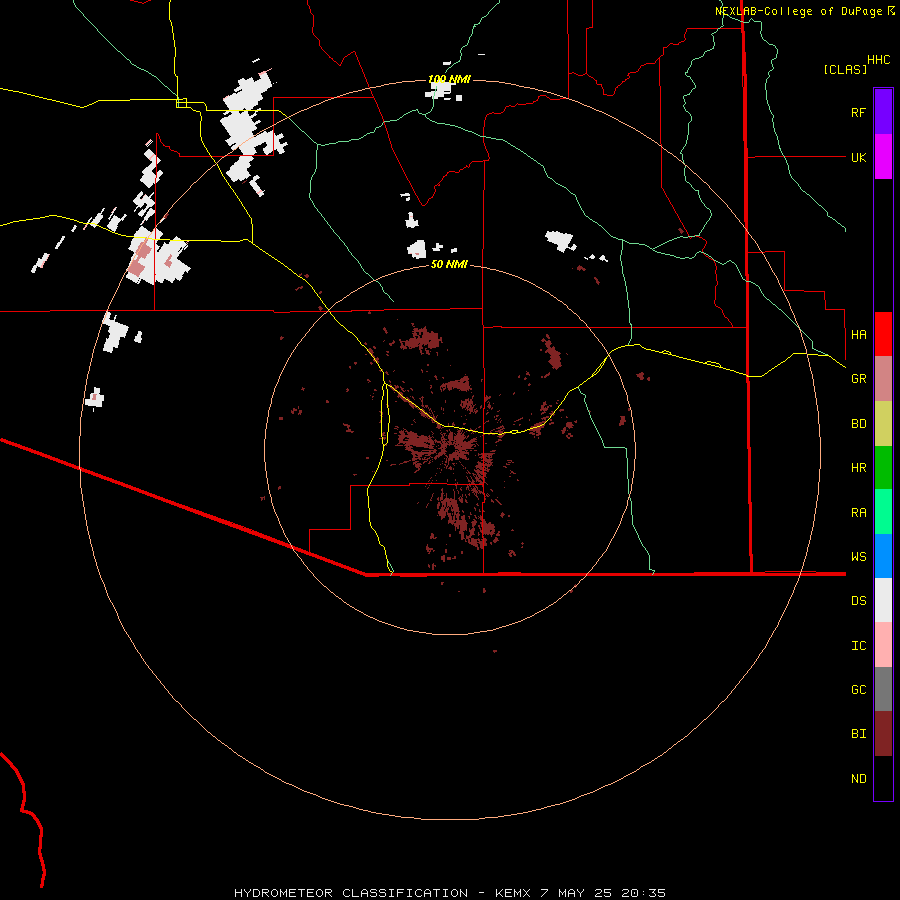900x900 pixels.
Task: Select the GR graupel legend swatch
Action: point(883,379)
